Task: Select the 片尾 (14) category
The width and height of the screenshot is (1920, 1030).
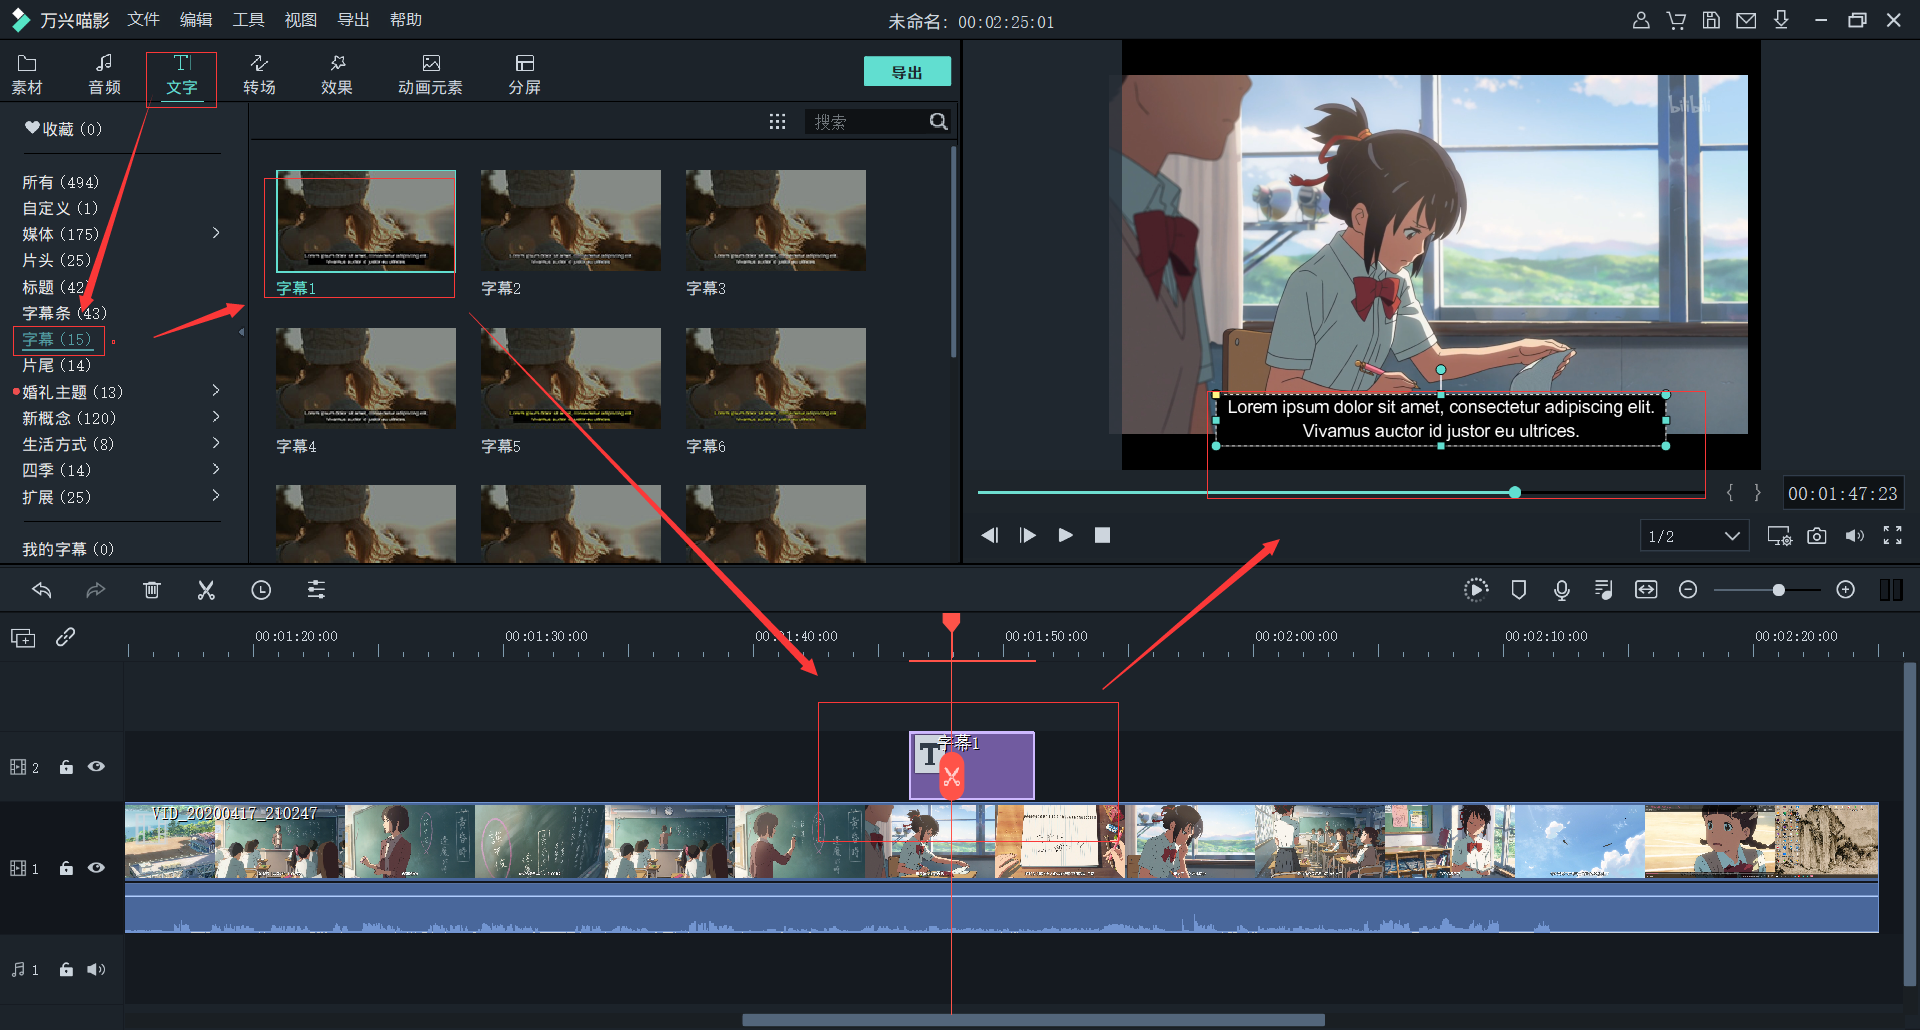Action: (x=56, y=365)
